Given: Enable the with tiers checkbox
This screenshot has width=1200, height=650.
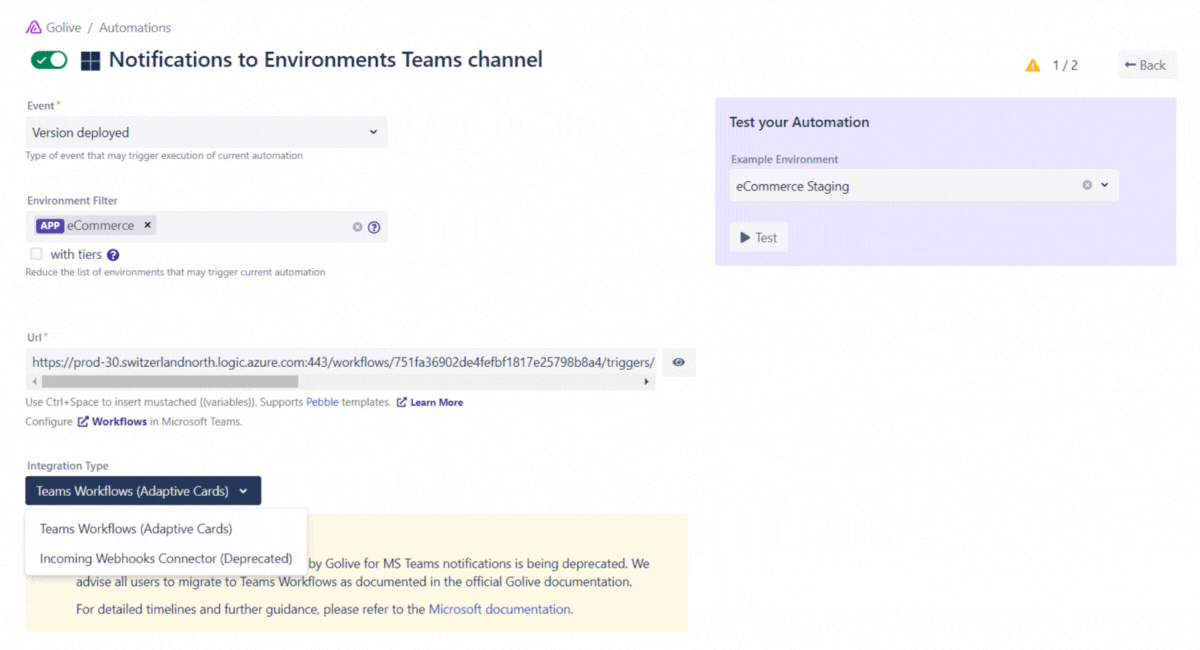Looking at the screenshot, I should (x=35, y=254).
